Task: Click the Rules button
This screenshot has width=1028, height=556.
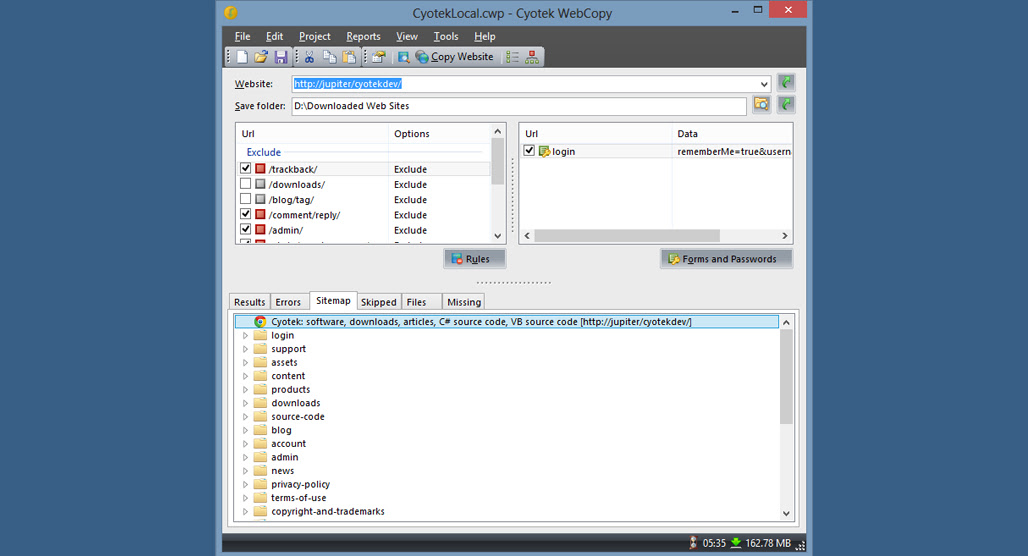Action: click(475, 259)
